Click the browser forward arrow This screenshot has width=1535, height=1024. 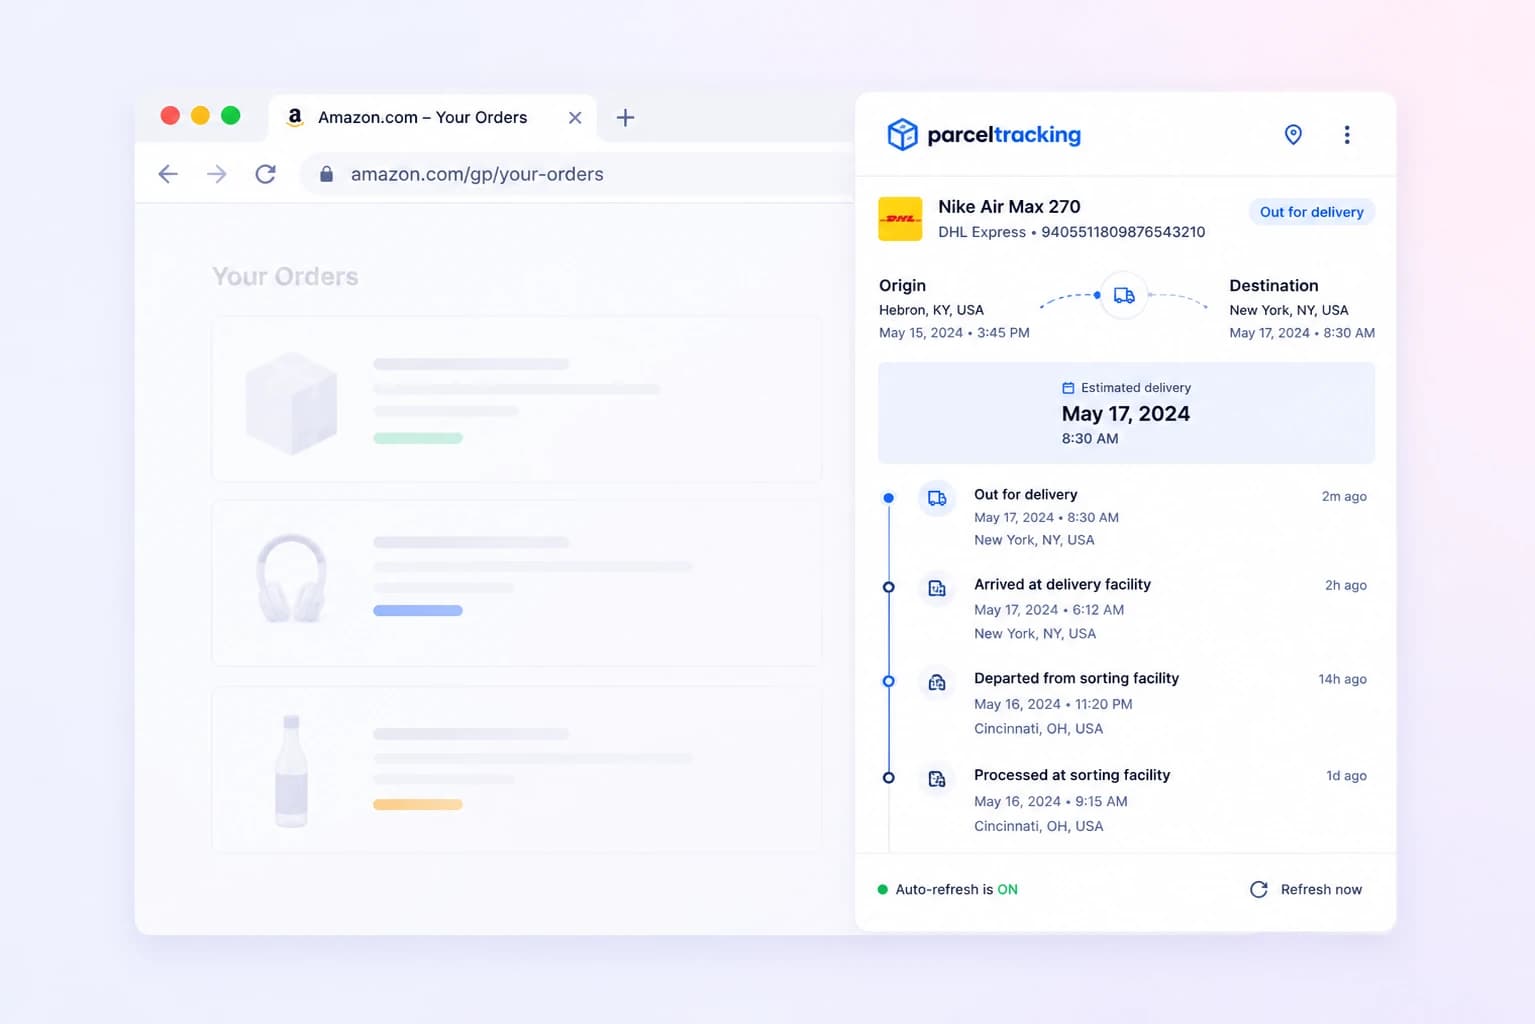pos(217,174)
